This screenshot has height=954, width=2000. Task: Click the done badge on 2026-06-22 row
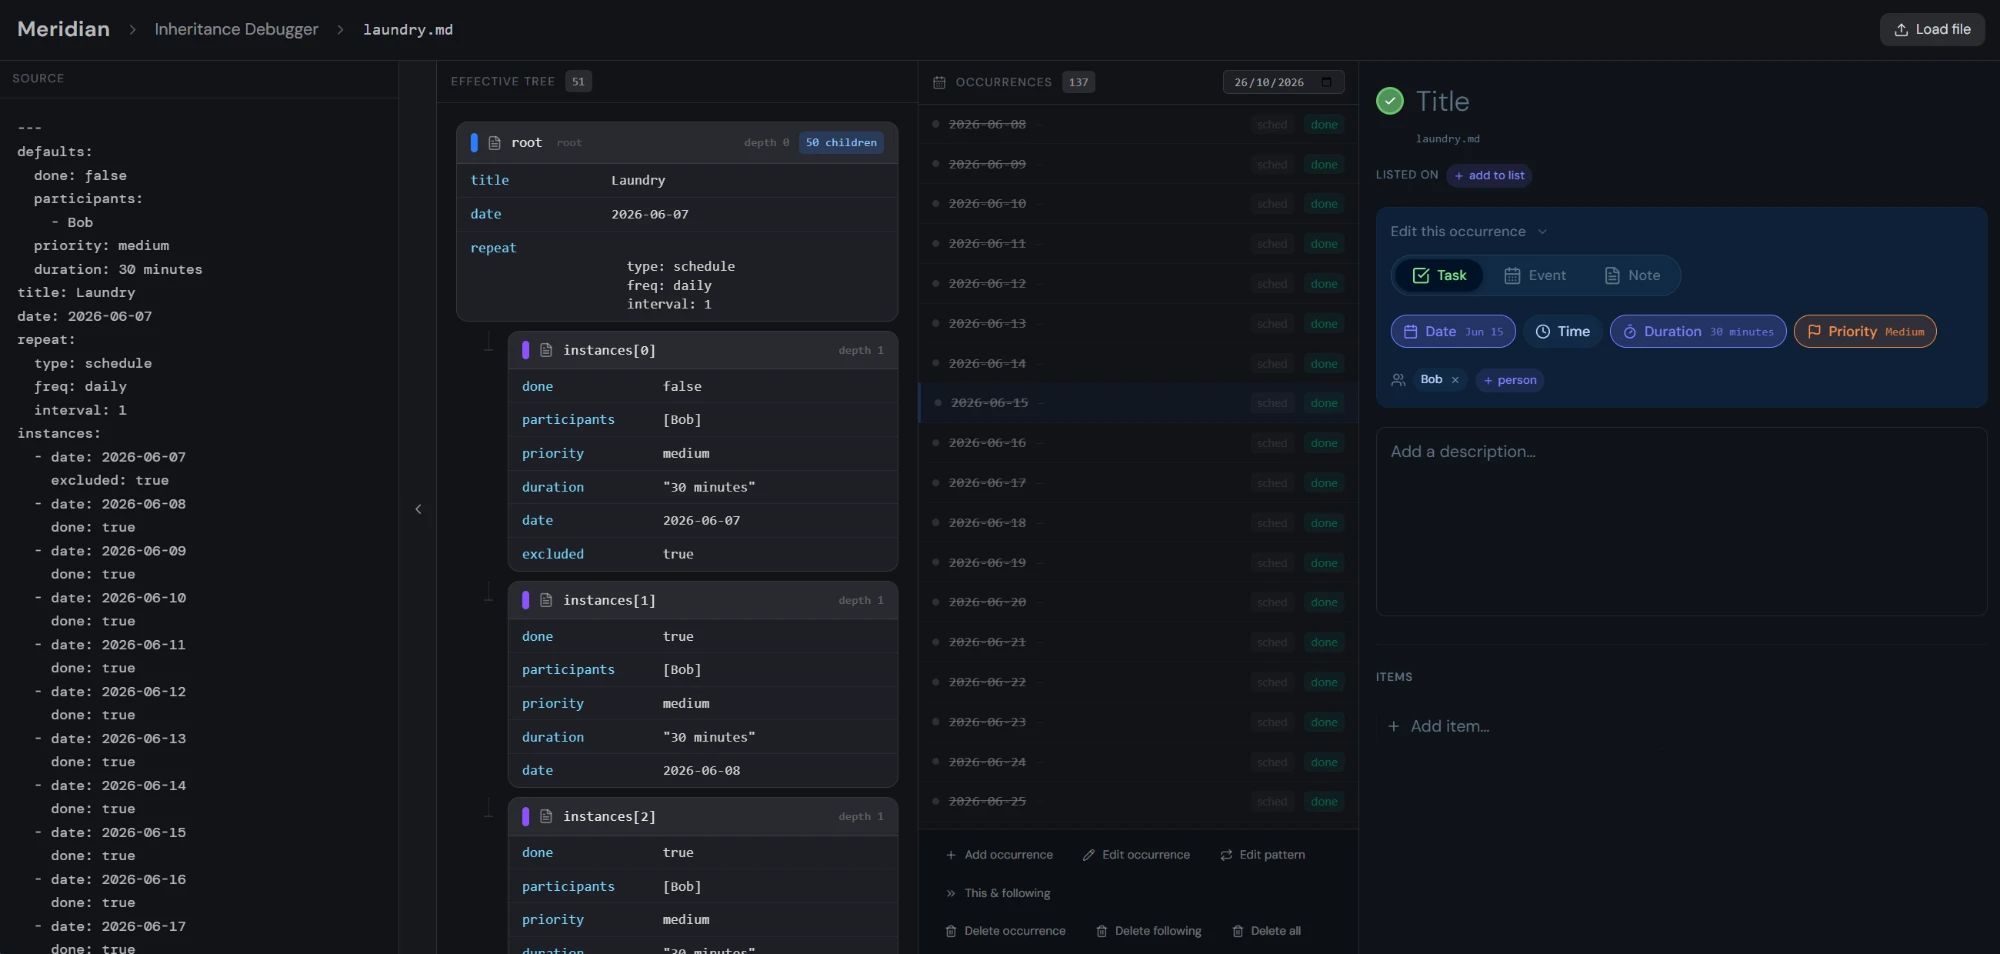click(x=1324, y=682)
